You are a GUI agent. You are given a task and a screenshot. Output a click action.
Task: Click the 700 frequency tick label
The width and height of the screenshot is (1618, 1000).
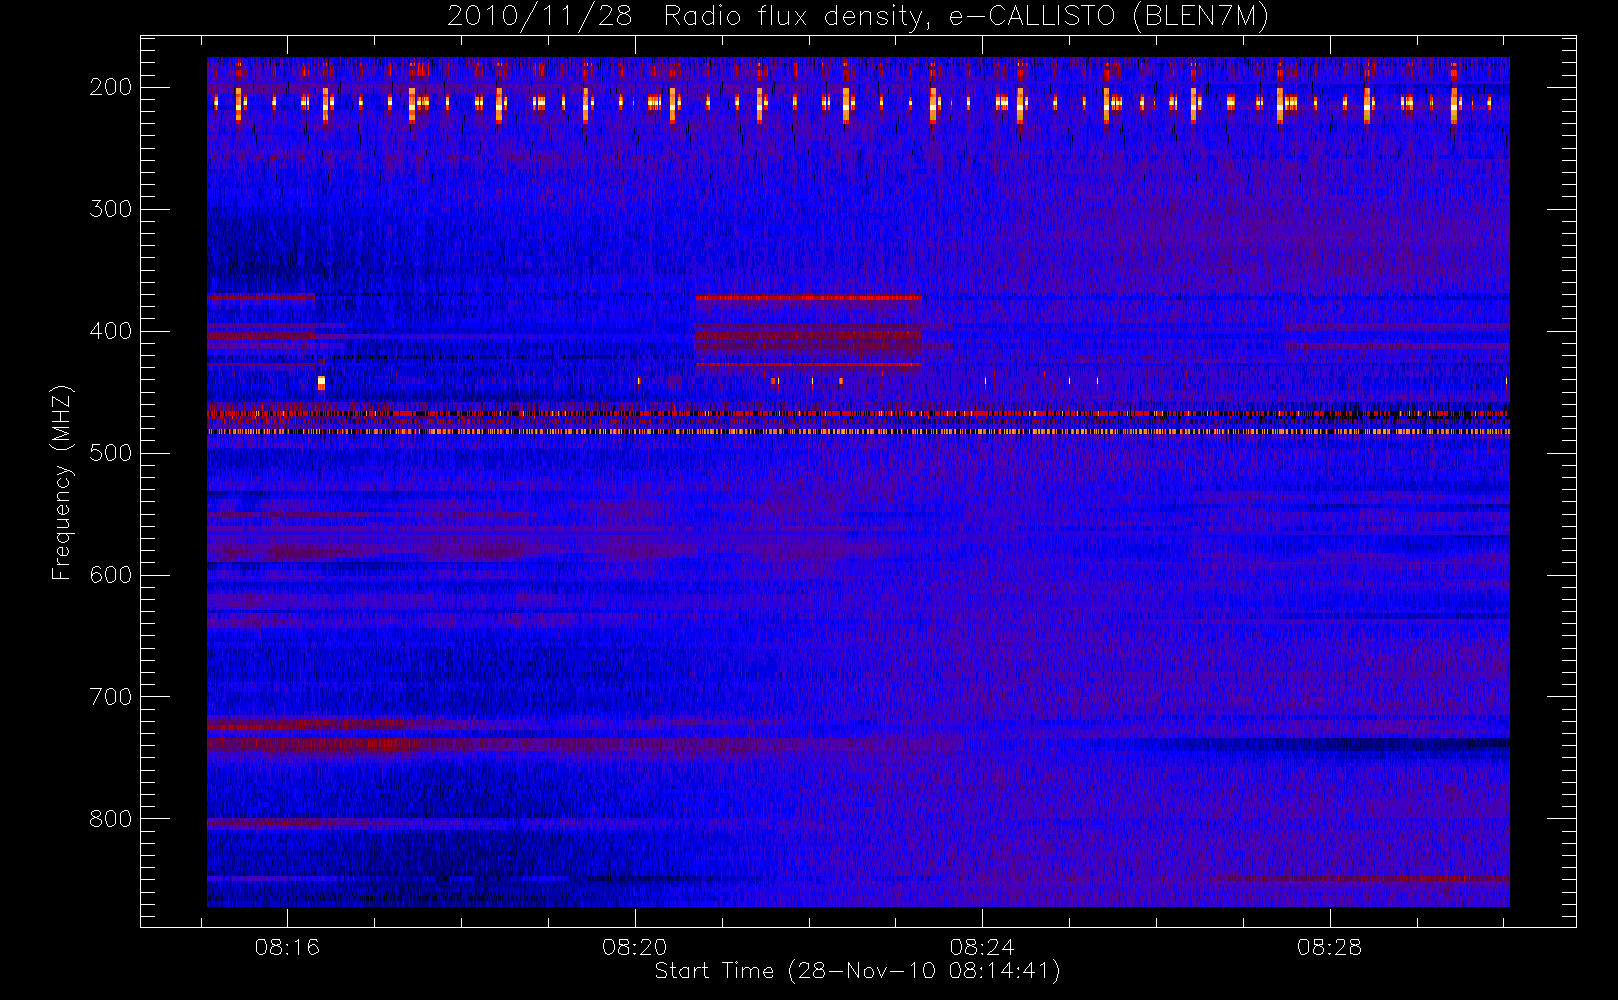(x=111, y=697)
